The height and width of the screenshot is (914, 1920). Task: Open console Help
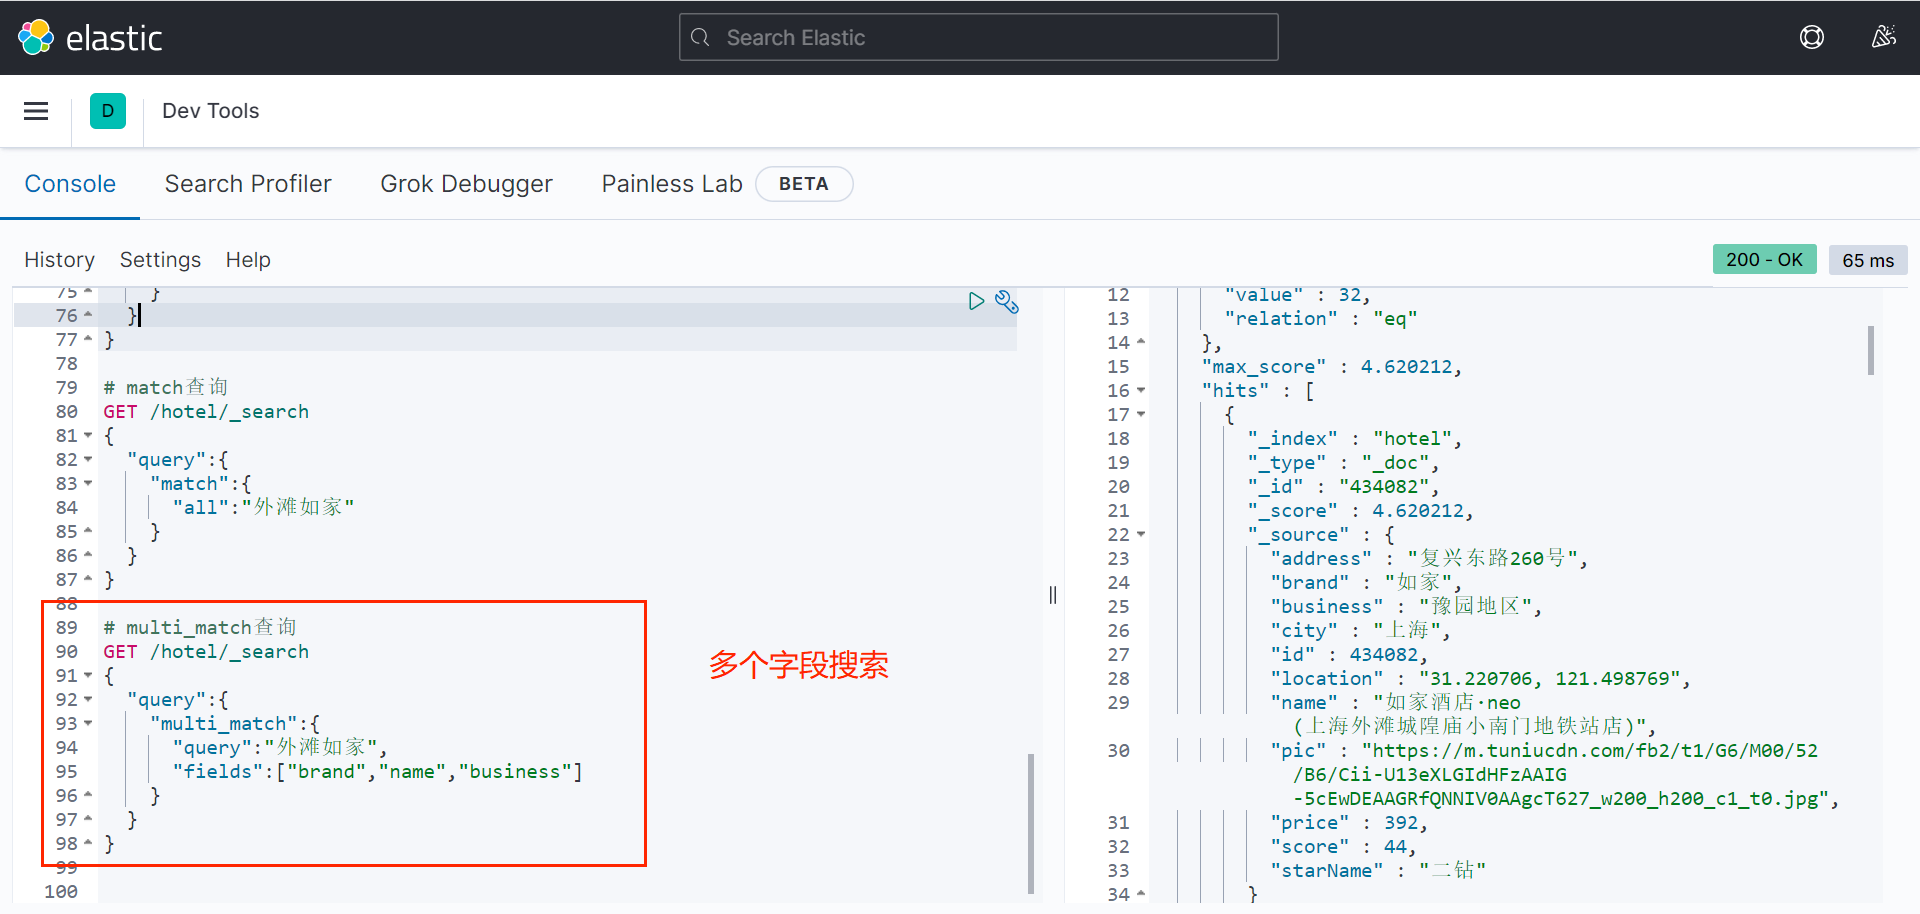[x=248, y=260]
